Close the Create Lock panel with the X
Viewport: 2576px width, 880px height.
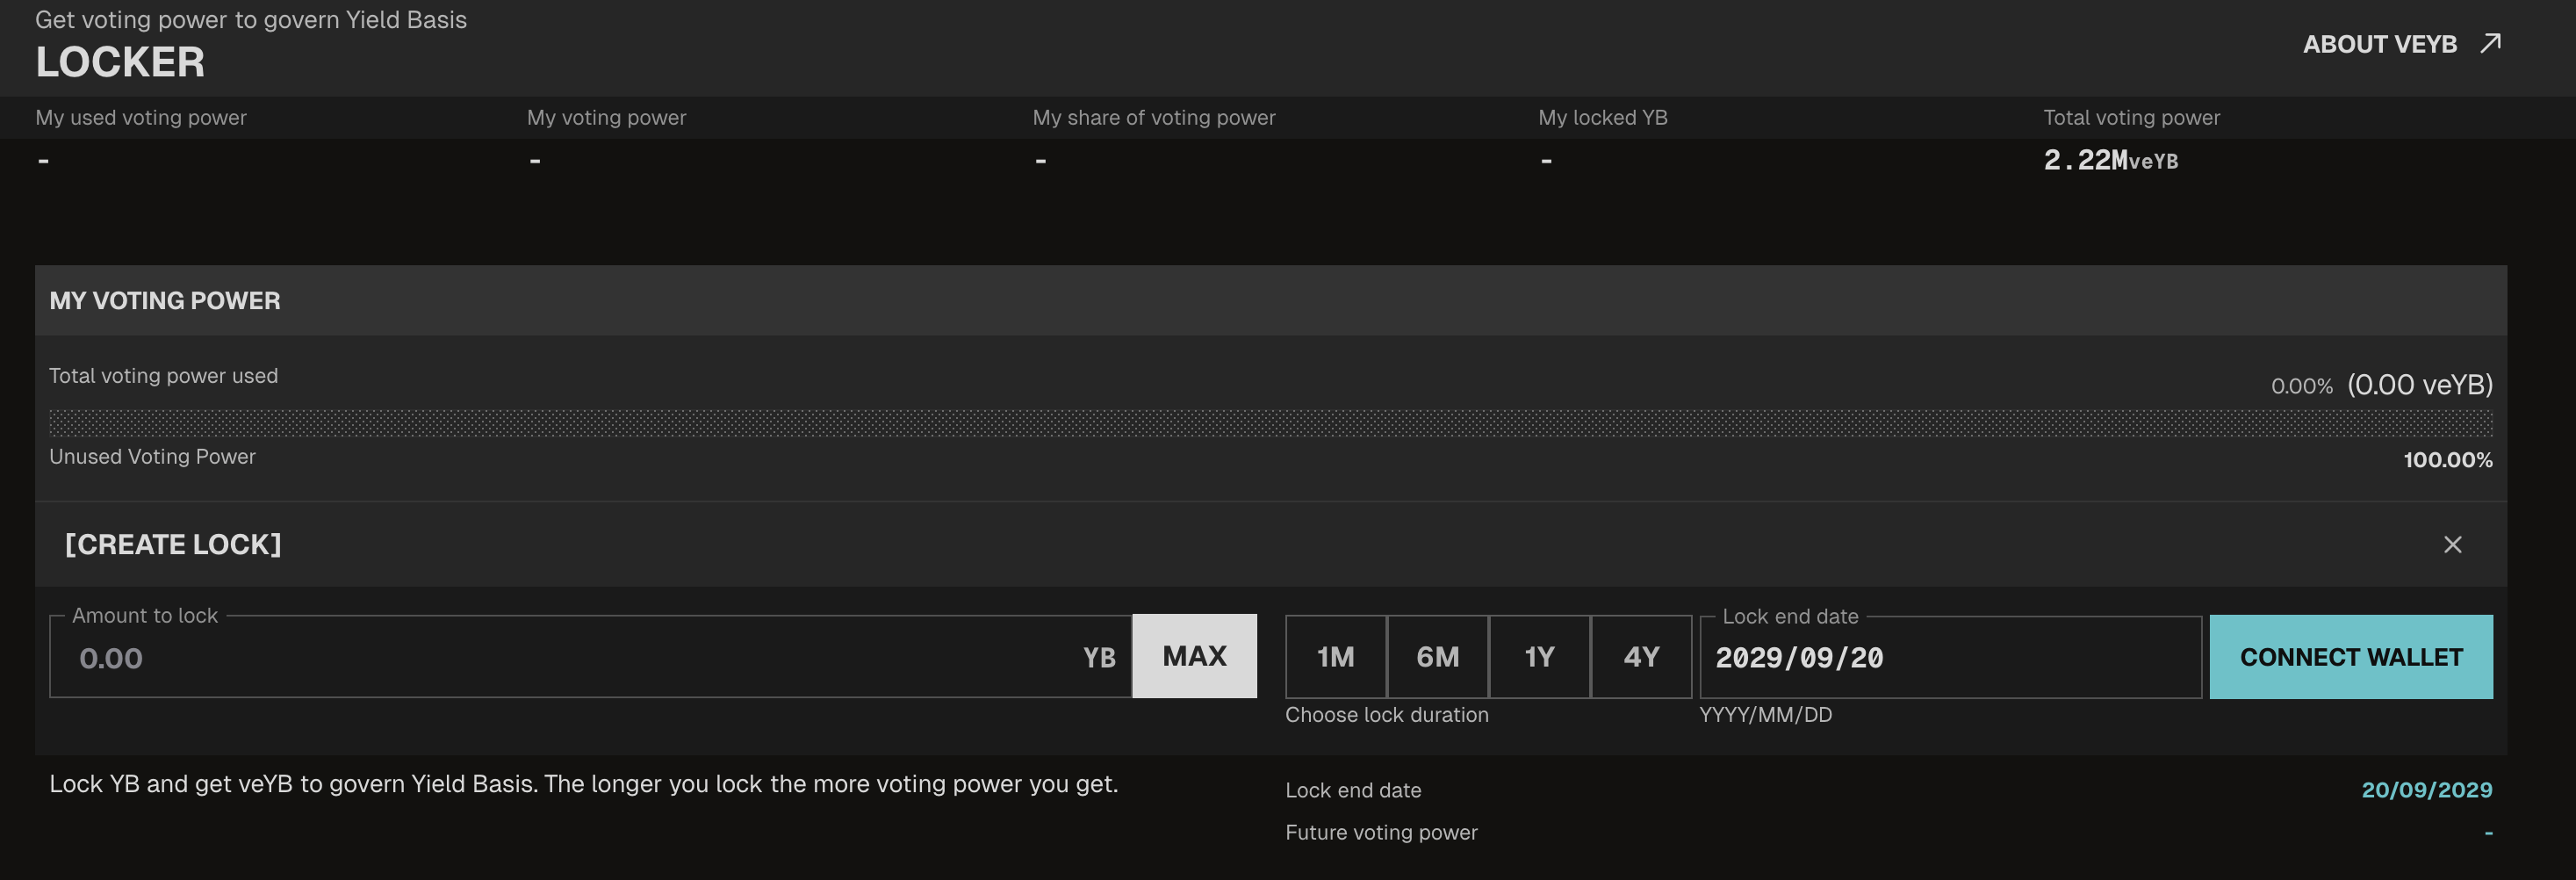[2452, 544]
